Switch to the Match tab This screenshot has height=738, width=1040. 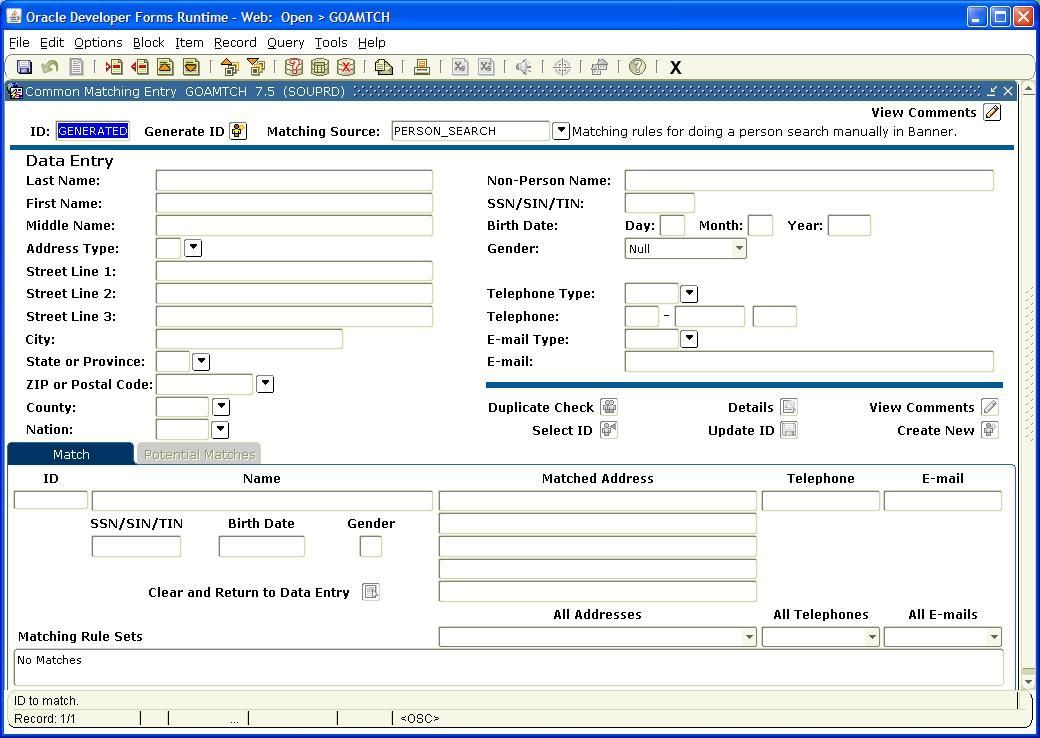71,454
